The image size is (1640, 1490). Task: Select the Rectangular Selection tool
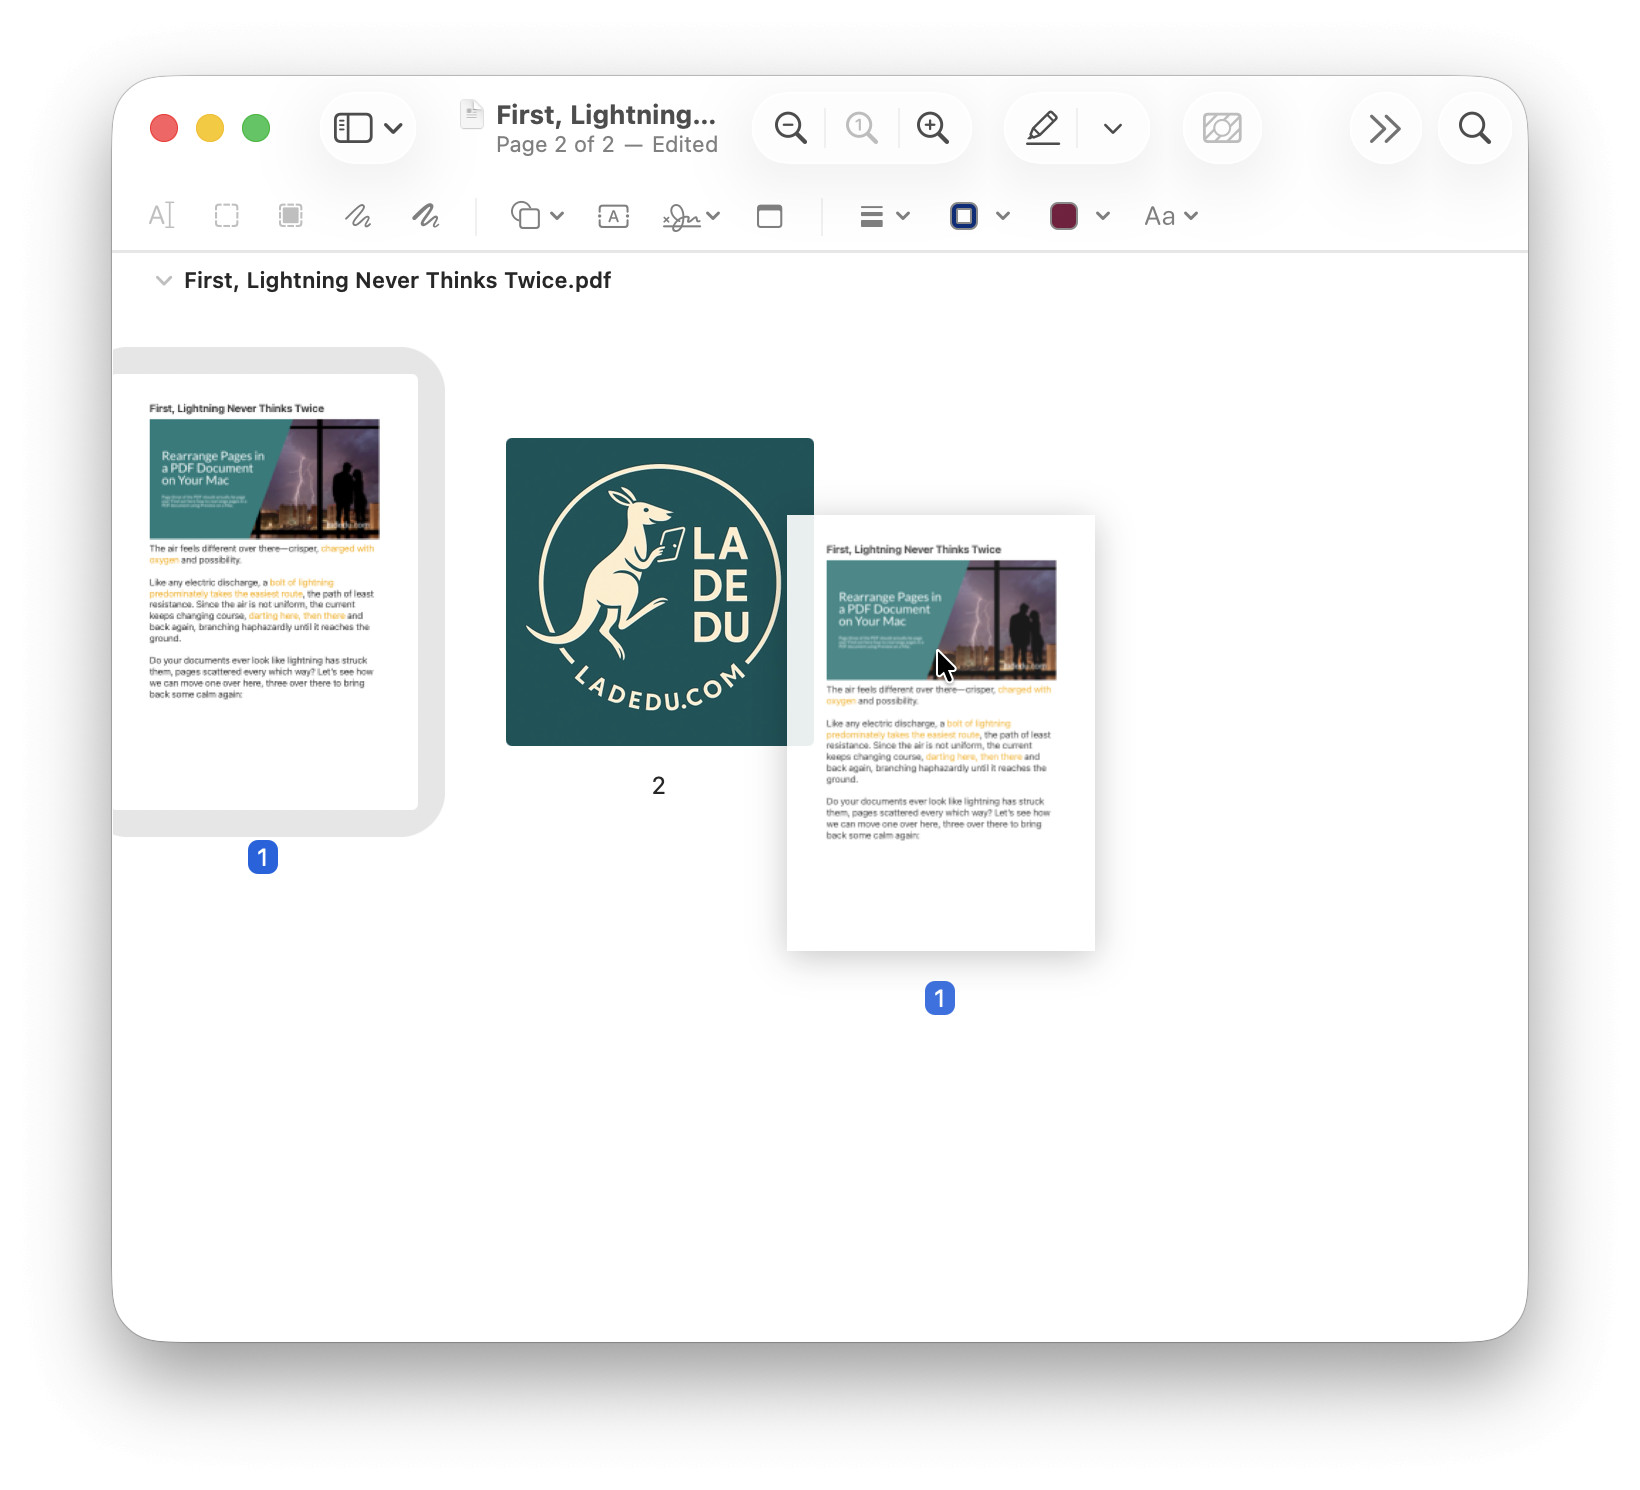227,216
